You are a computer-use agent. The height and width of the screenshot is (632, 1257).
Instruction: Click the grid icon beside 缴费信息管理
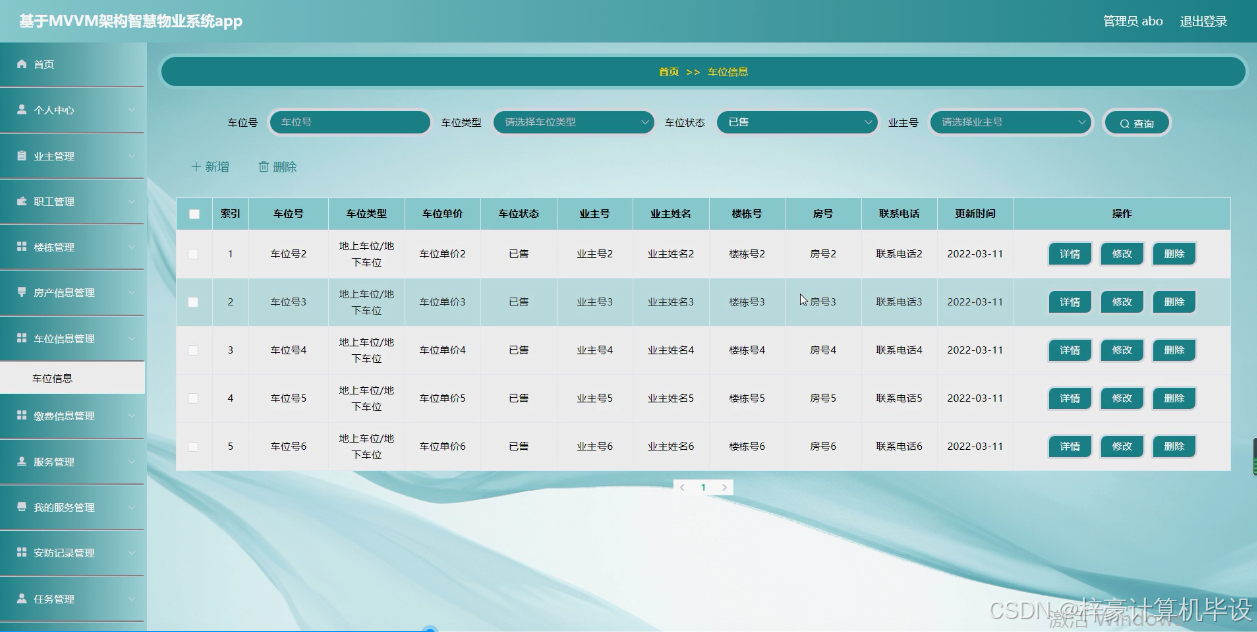21,415
